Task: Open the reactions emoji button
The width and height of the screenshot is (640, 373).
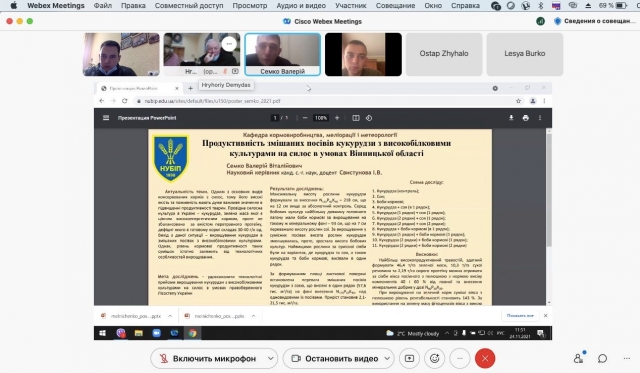Action: [x=435, y=358]
